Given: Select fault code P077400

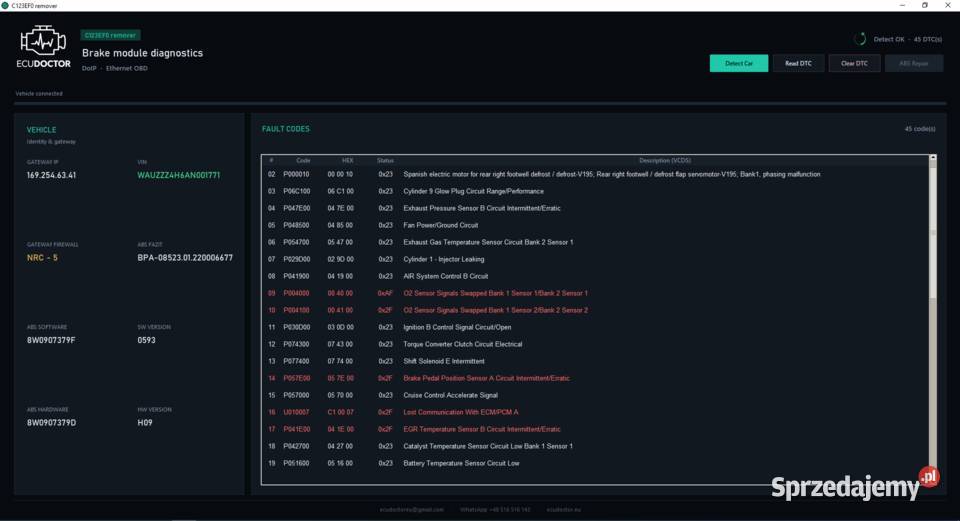Looking at the screenshot, I should 296,361.
